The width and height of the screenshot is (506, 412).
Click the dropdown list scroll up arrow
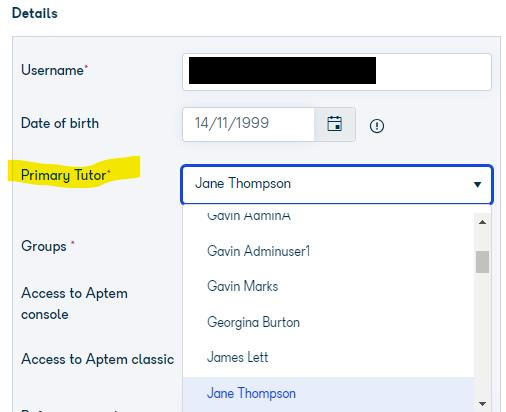point(482,222)
